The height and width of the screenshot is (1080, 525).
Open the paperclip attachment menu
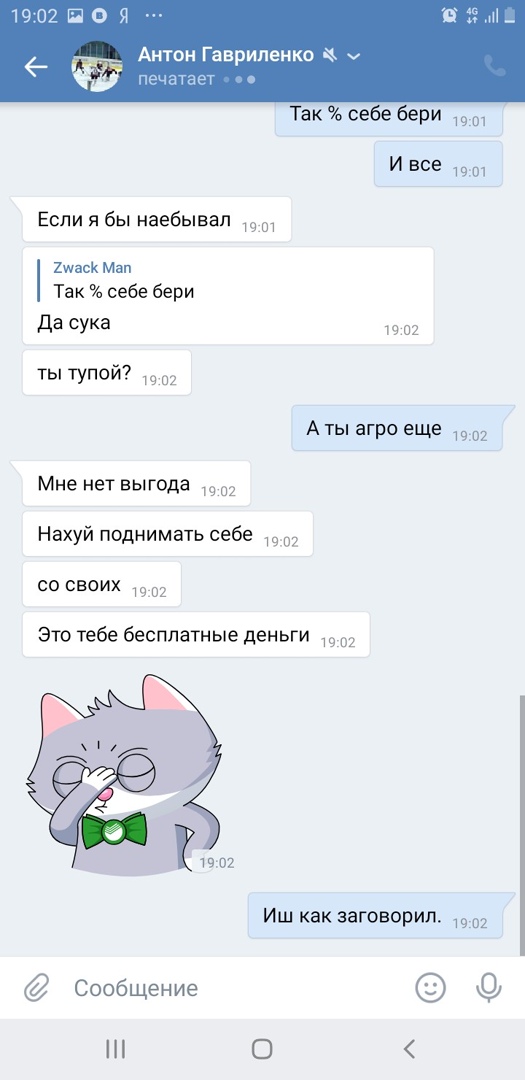pyautogui.click(x=34, y=988)
